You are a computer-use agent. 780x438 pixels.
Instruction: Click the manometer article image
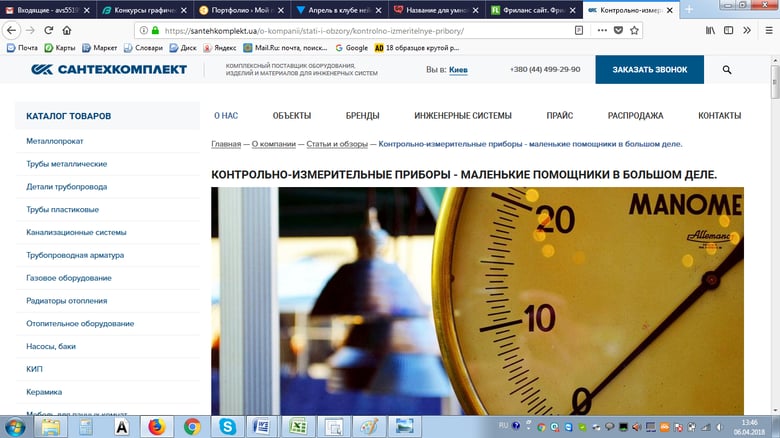pos(477,301)
